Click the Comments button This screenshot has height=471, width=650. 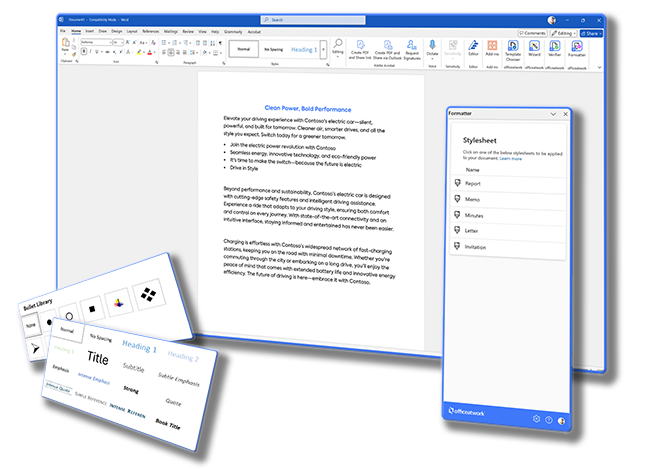pos(532,33)
